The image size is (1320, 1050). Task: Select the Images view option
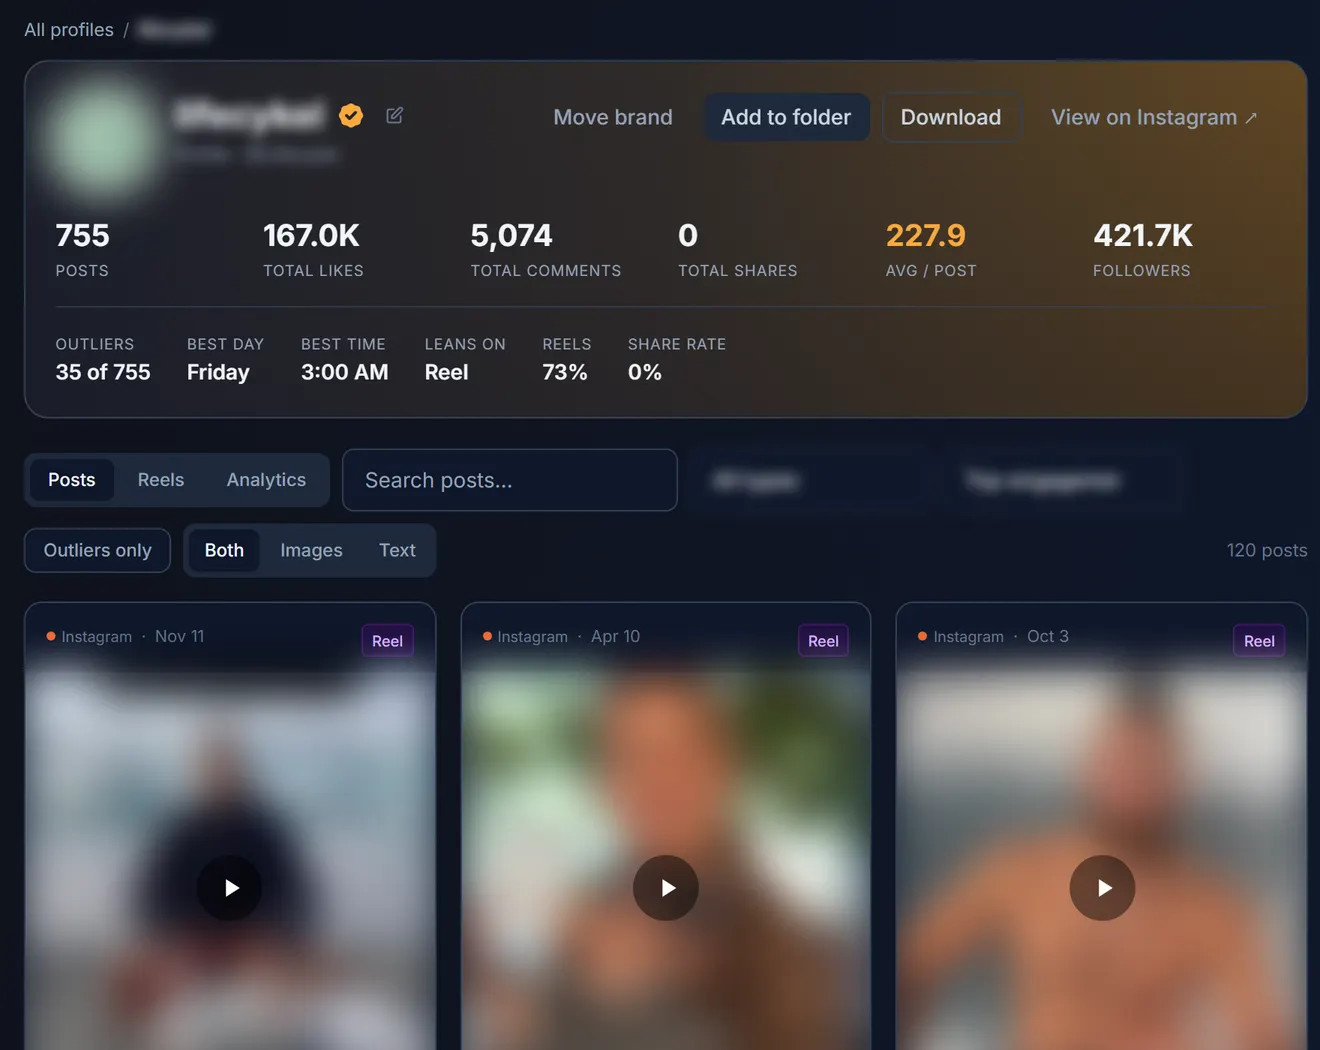(311, 550)
